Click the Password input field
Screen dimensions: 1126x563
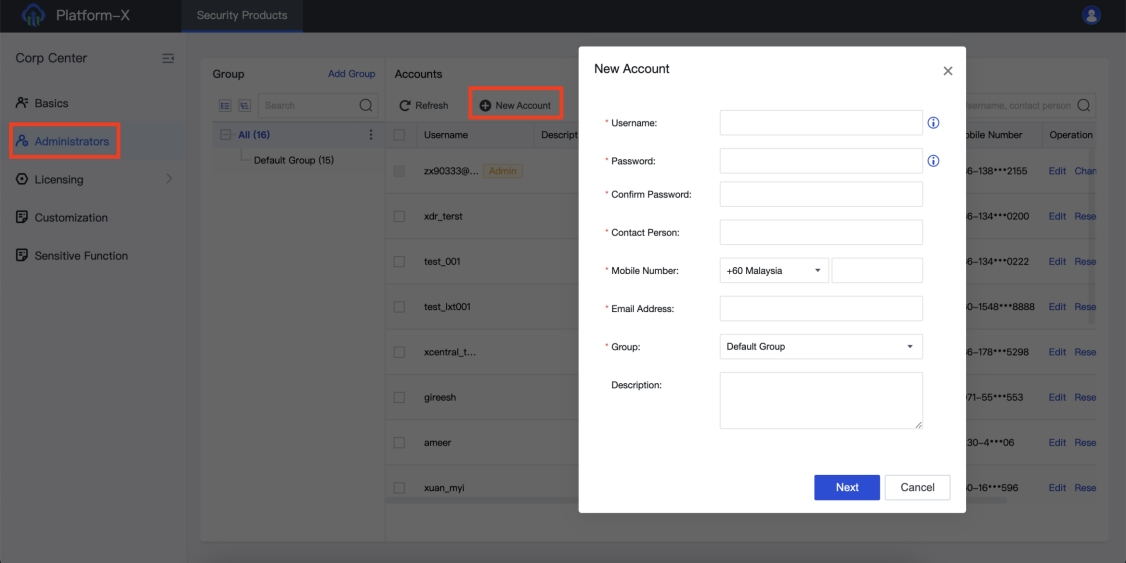coord(821,161)
